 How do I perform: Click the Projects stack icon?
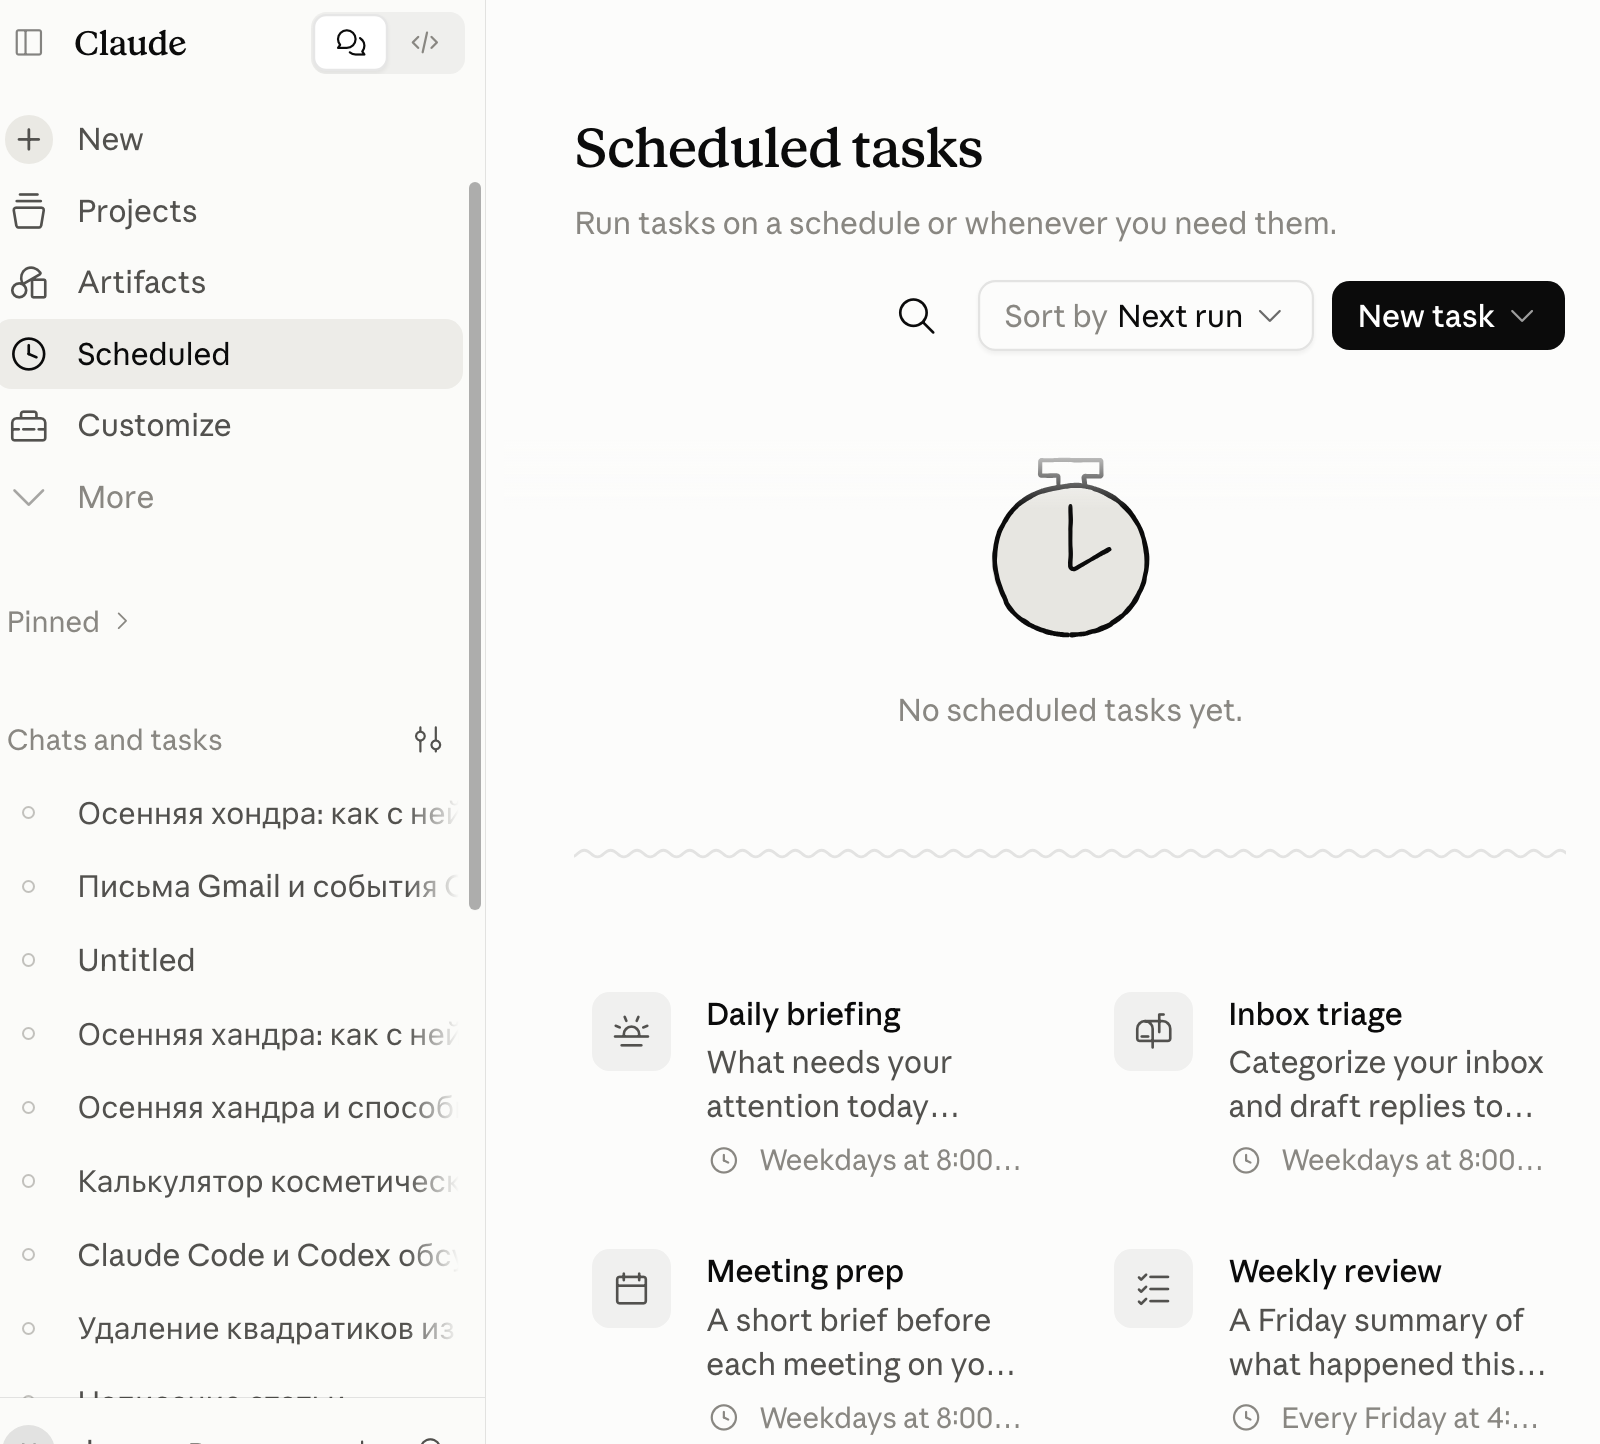click(29, 211)
